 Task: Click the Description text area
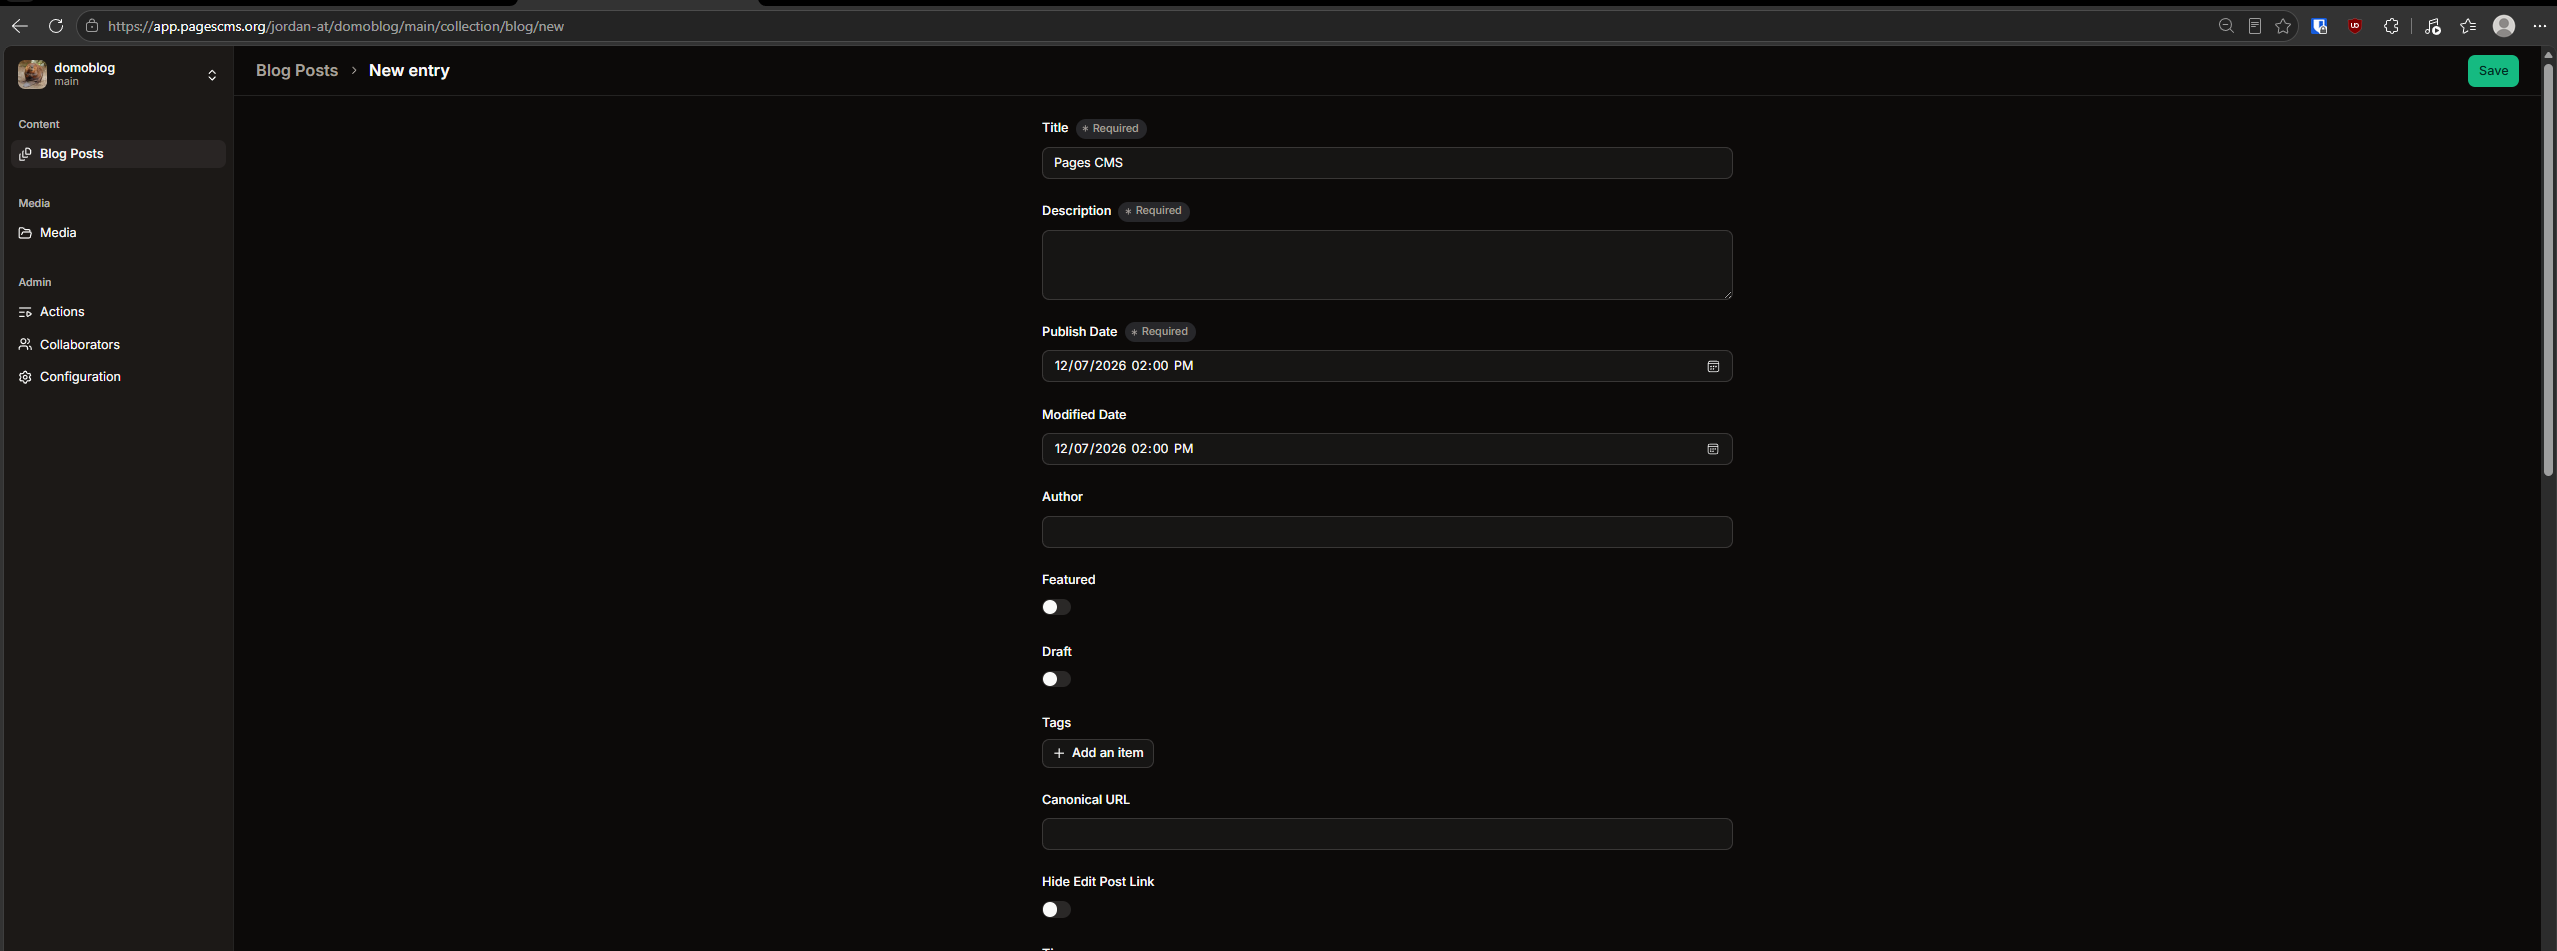[x=1387, y=265]
